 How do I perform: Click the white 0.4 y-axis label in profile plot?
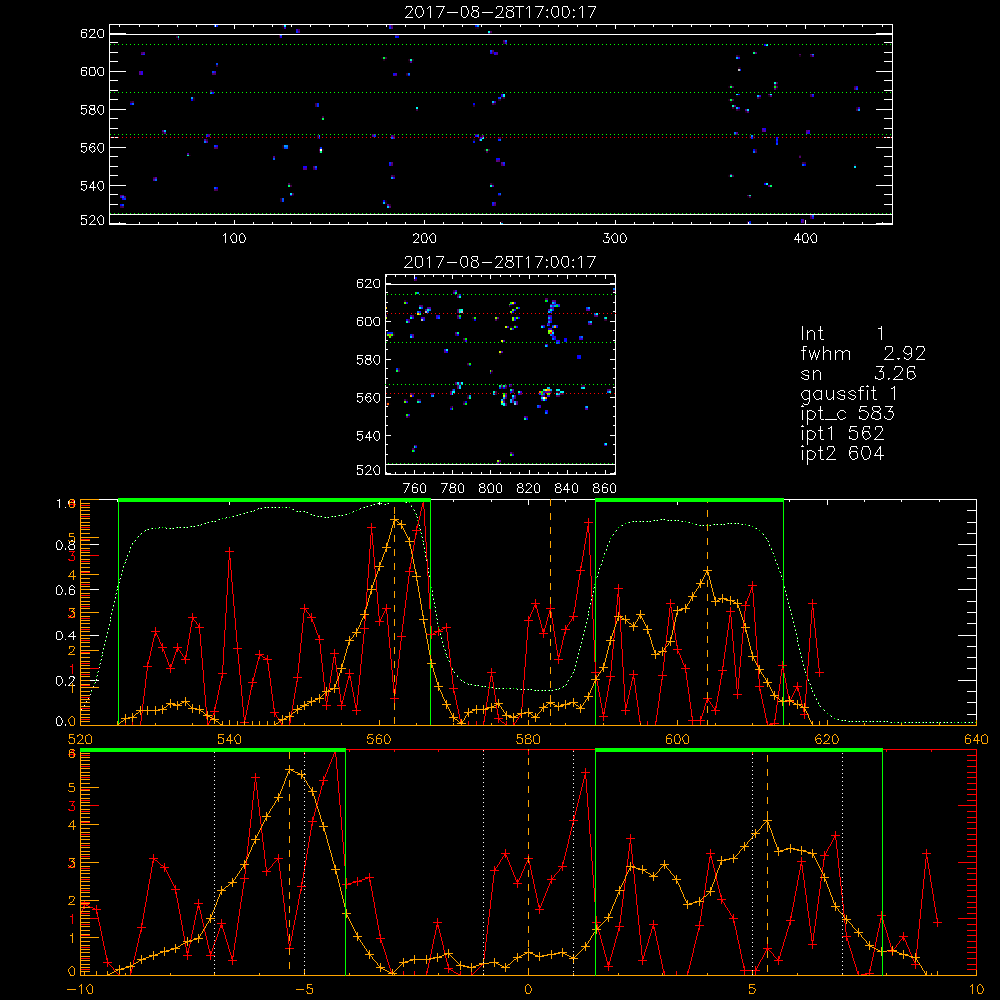click(x=66, y=636)
